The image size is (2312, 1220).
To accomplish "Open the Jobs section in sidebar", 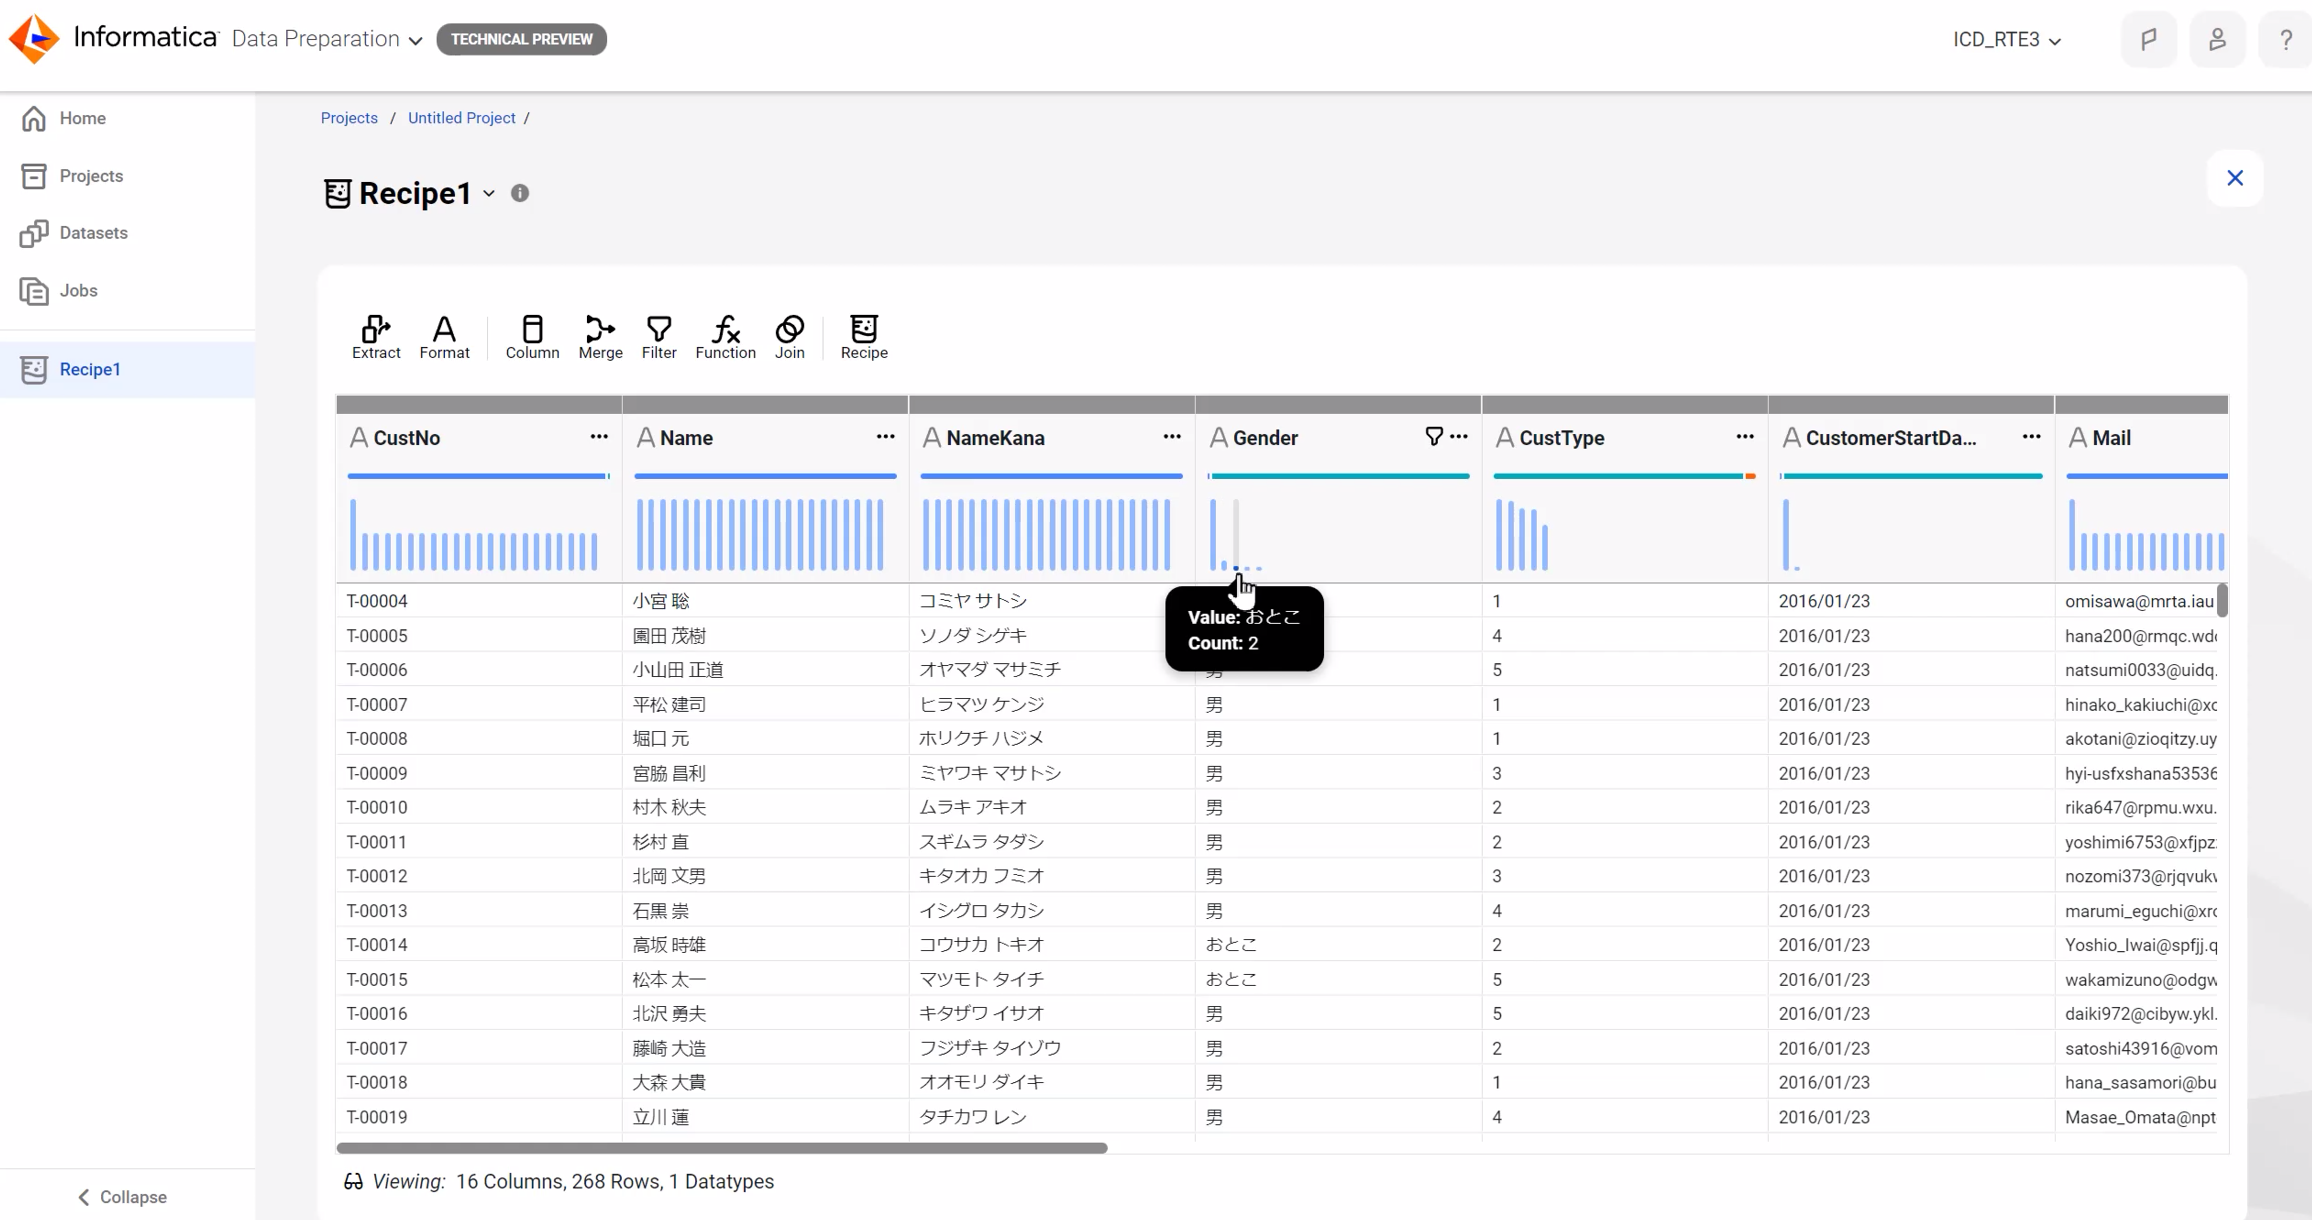I will [x=78, y=290].
